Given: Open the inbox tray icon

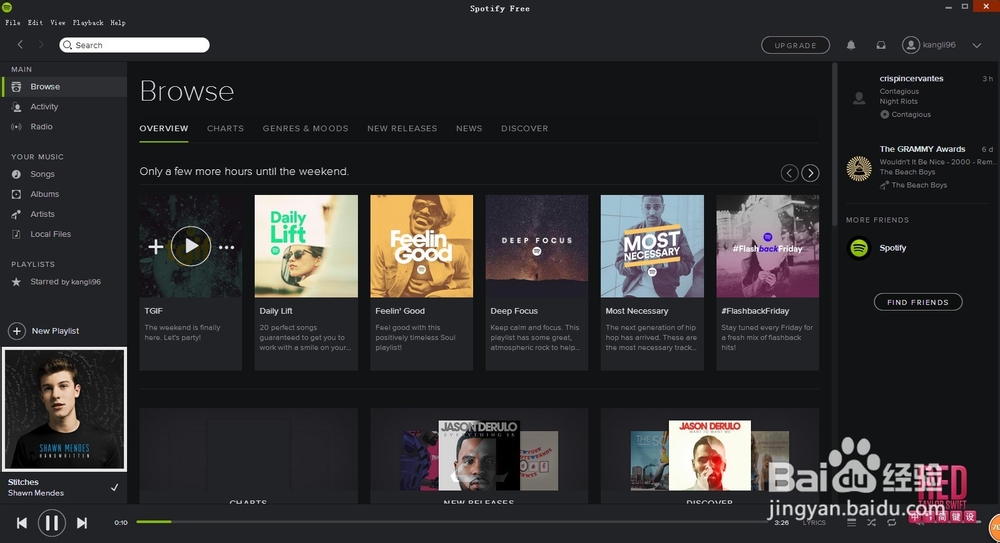Looking at the screenshot, I should 881,45.
